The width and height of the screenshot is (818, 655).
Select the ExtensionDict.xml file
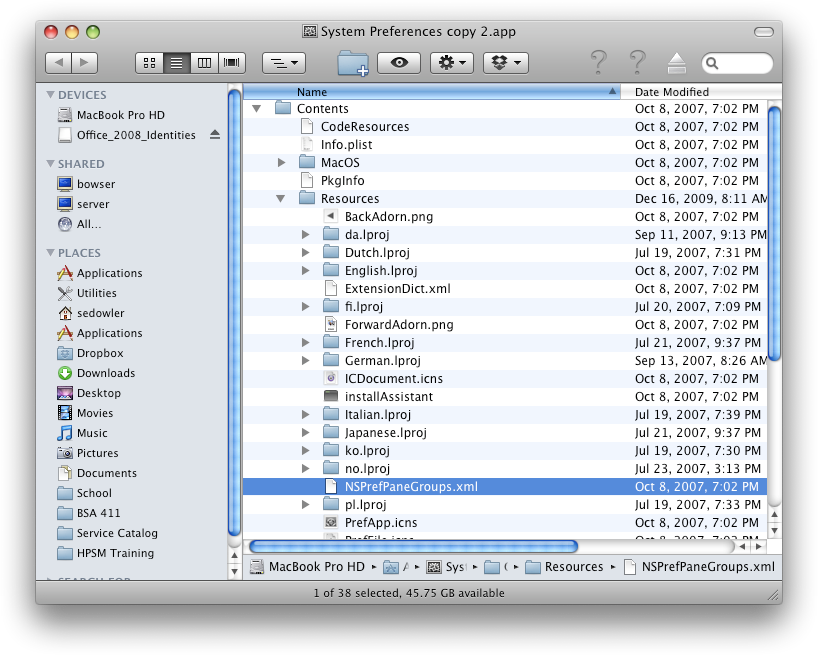(x=505, y=288)
